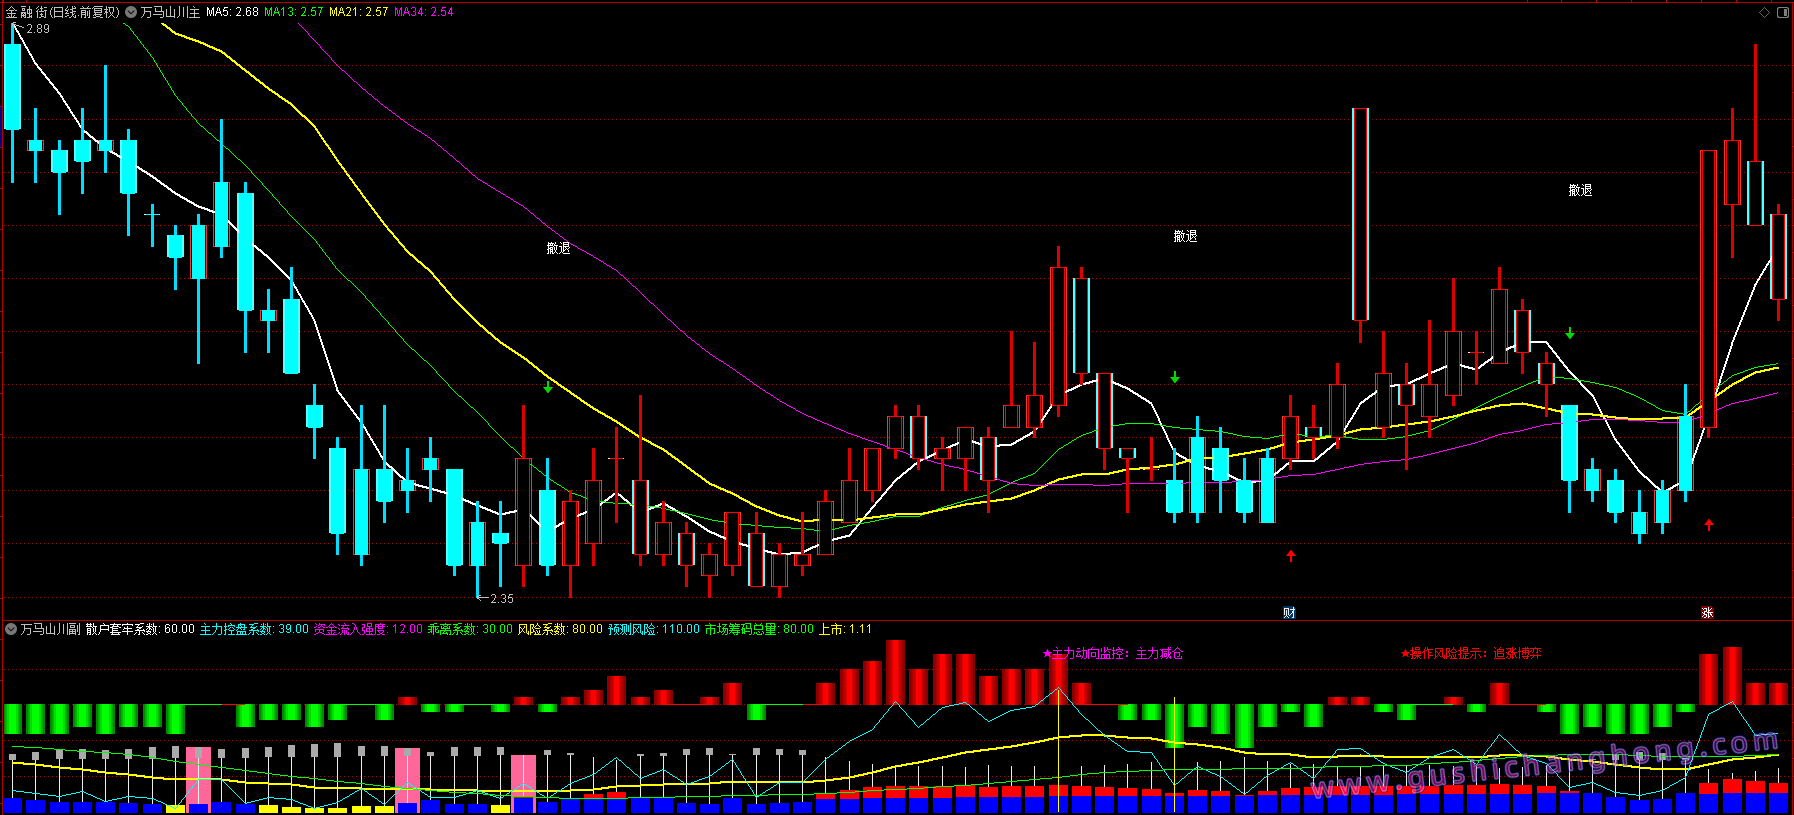
Task: Click the 上市: 1.11 value
Action: [845, 629]
